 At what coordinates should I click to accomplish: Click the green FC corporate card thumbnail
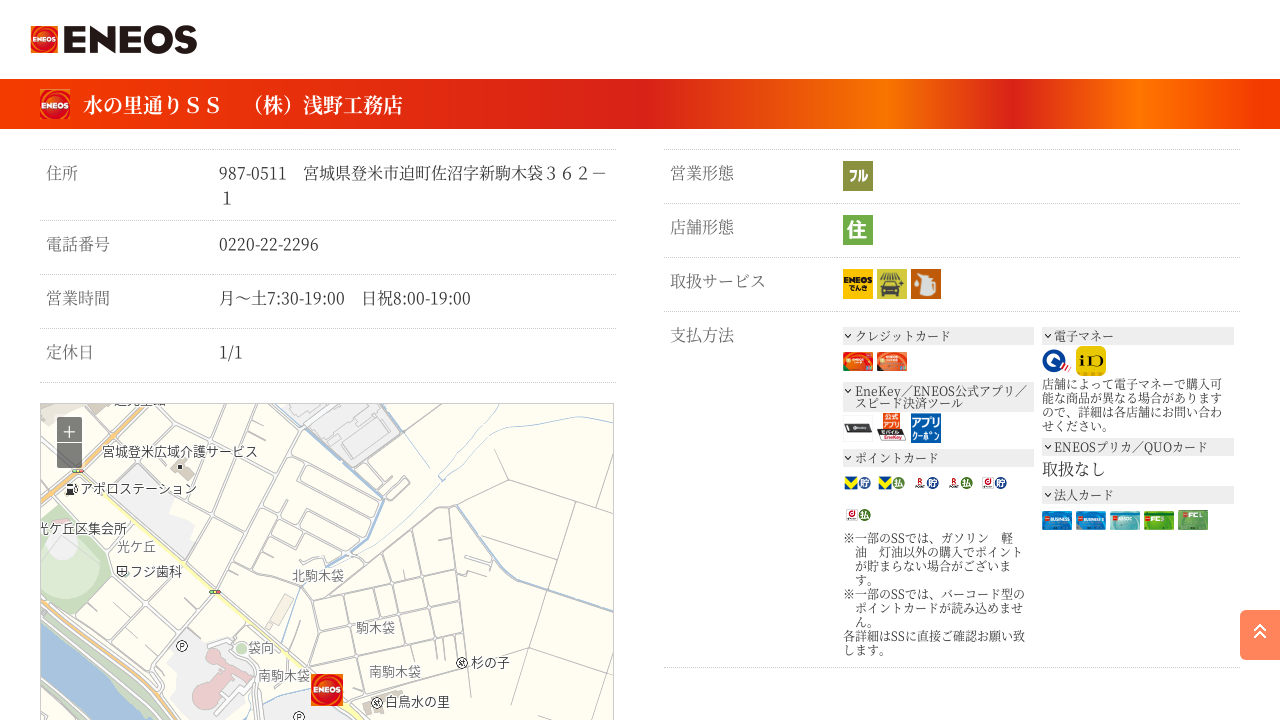(x=1158, y=520)
